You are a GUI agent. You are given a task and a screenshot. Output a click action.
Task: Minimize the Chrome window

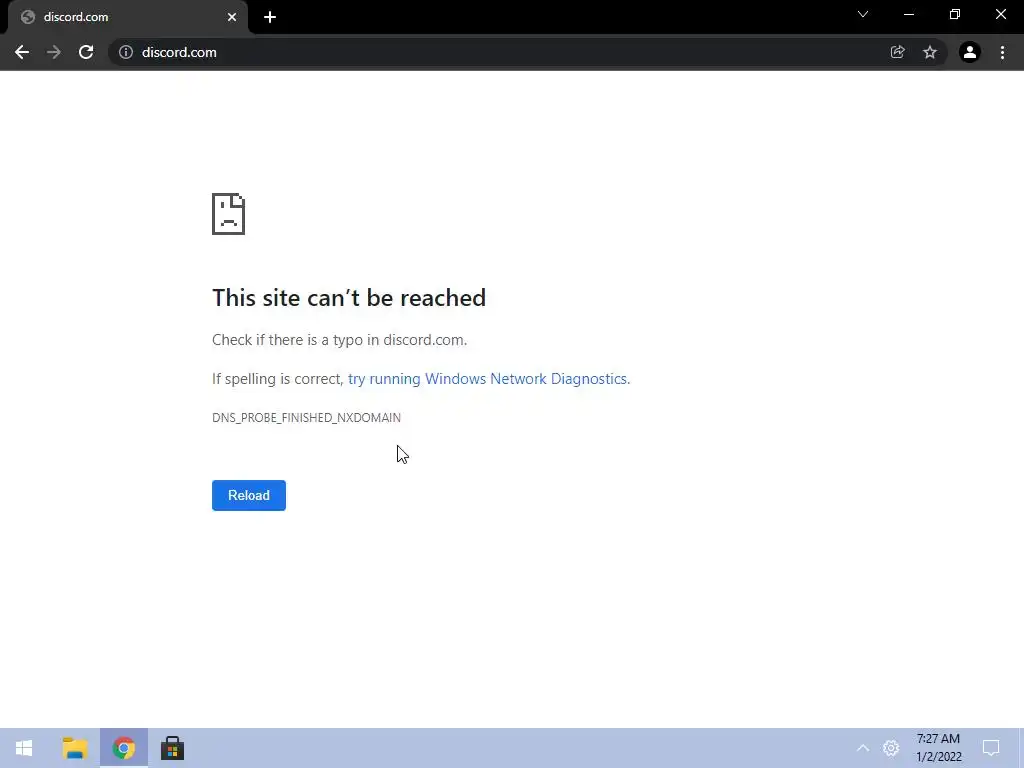point(908,14)
